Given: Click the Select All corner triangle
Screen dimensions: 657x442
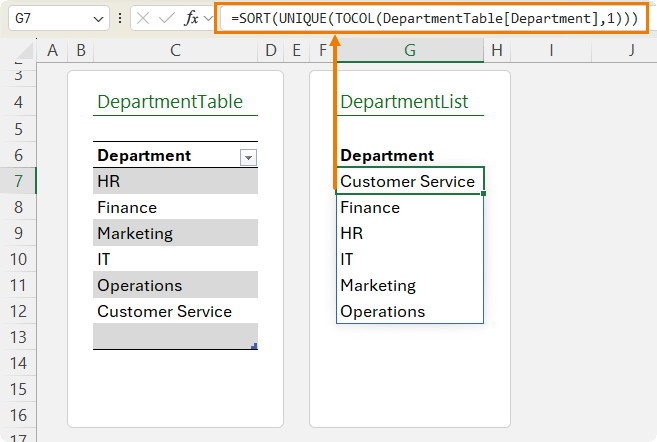Looking at the screenshot, I should (26, 51).
